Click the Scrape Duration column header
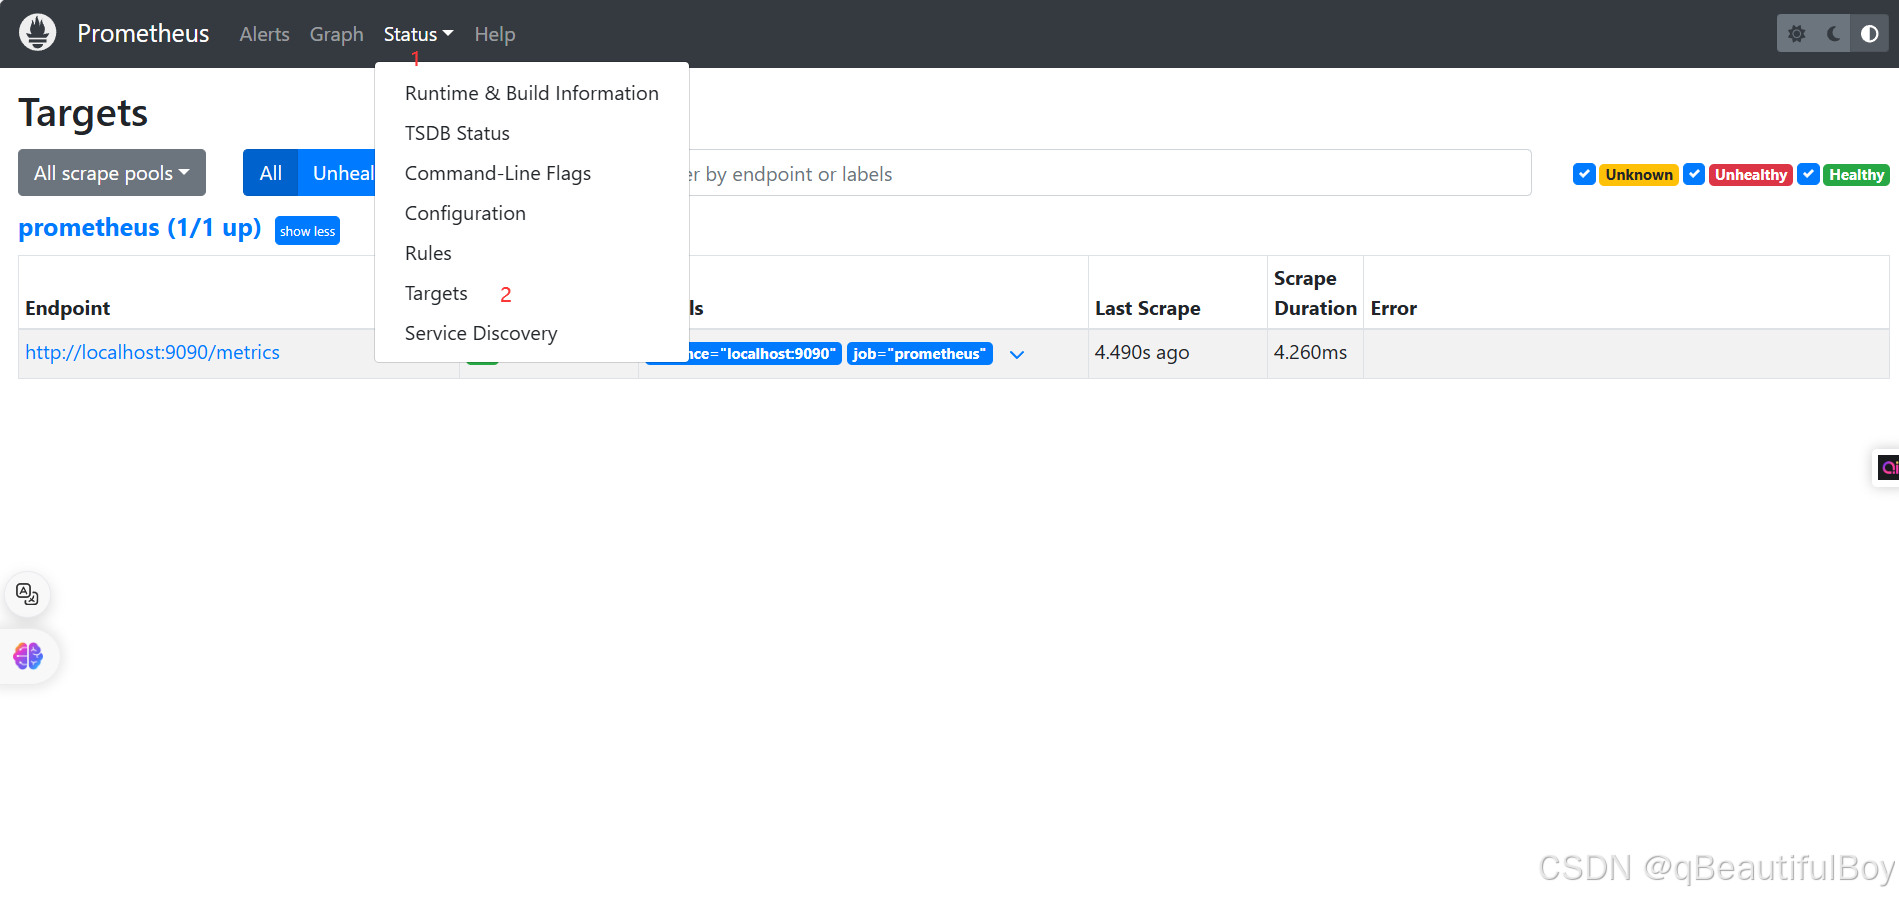Viewport: 1899px width, 900px height. point(1315,293)
